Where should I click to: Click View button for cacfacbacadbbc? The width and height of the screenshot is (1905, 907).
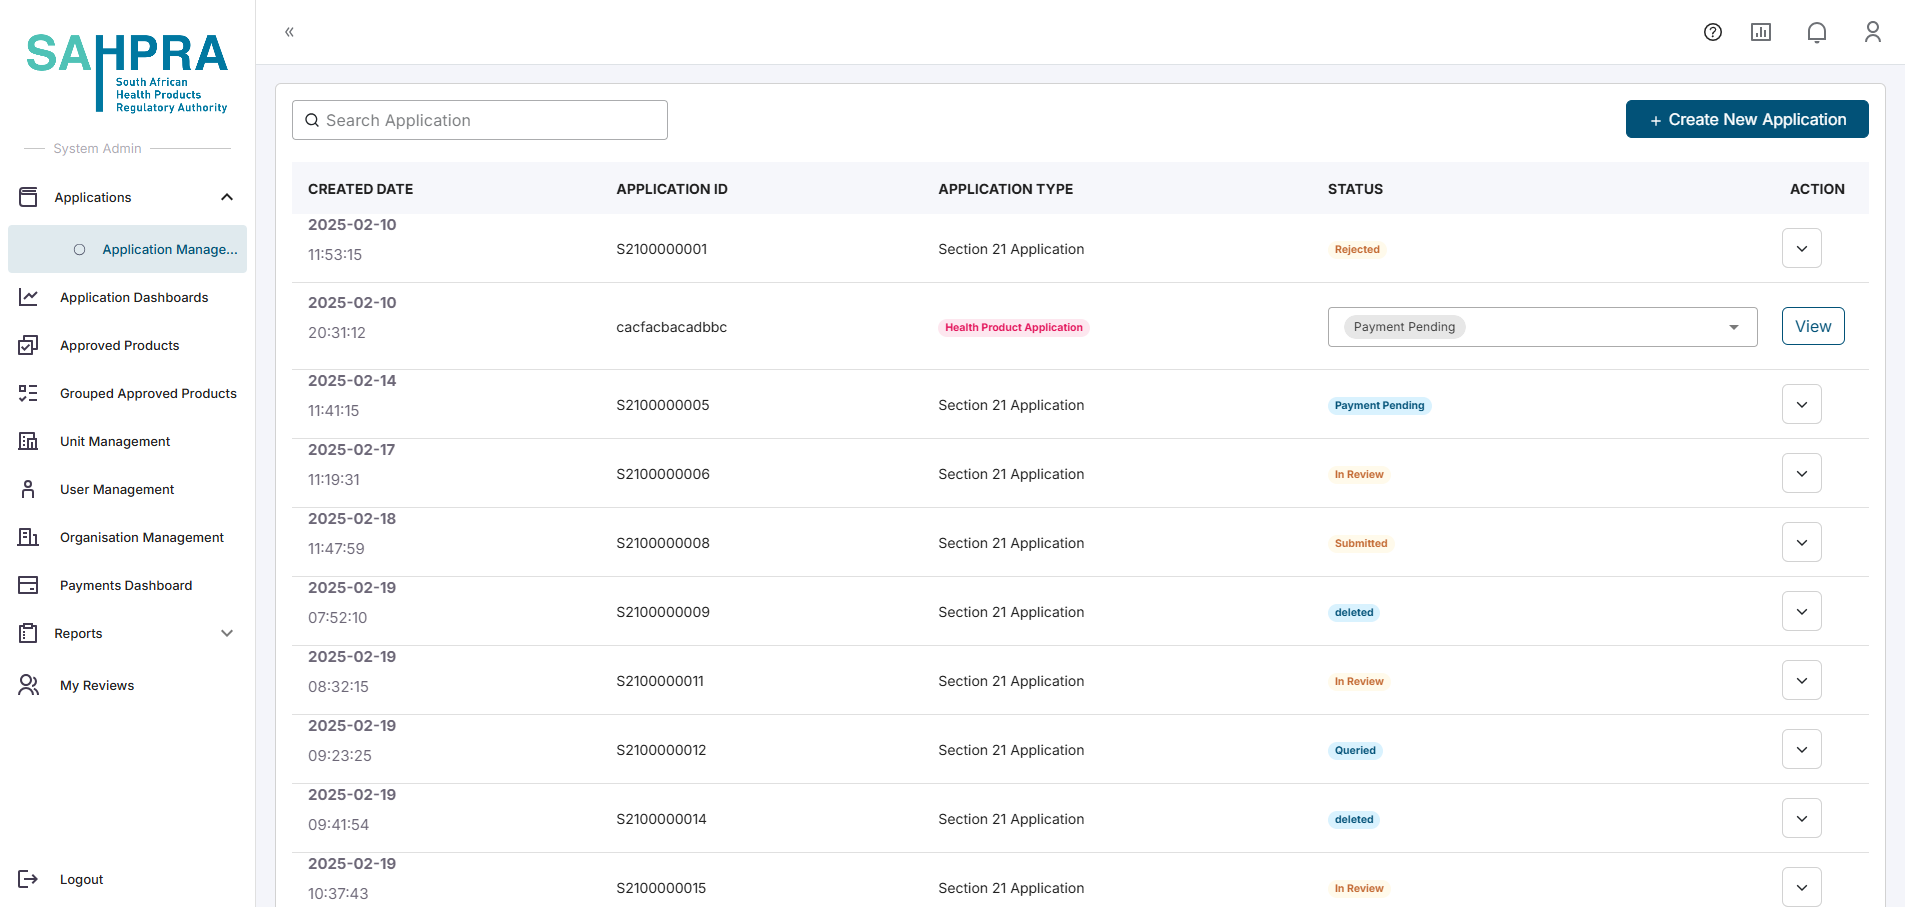click(x=1813, y=326)
